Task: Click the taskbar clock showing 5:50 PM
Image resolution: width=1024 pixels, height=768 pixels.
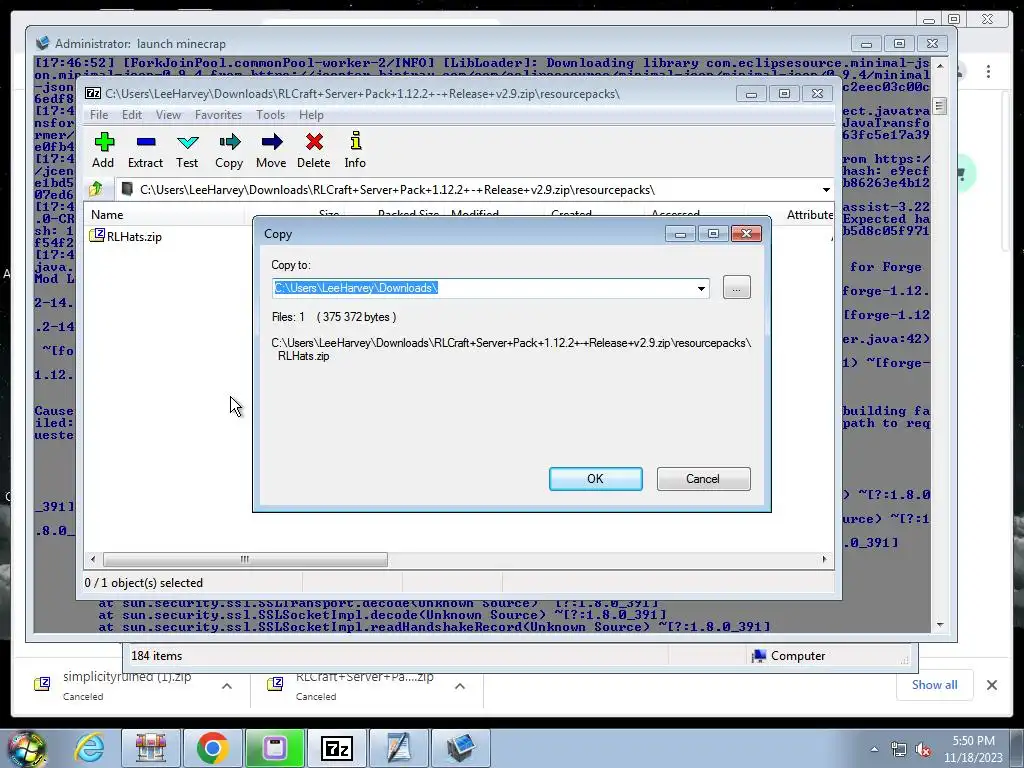Action: (973, 749)
